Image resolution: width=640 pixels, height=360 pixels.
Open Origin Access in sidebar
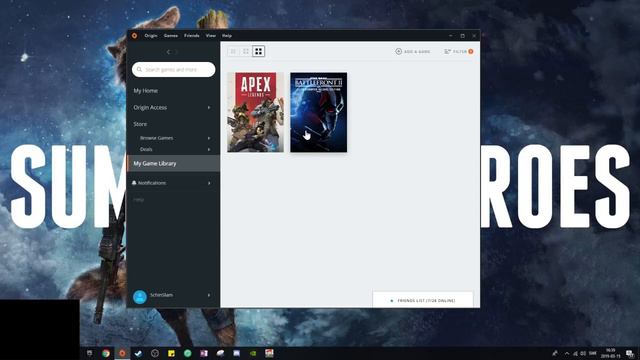[150, 107]
